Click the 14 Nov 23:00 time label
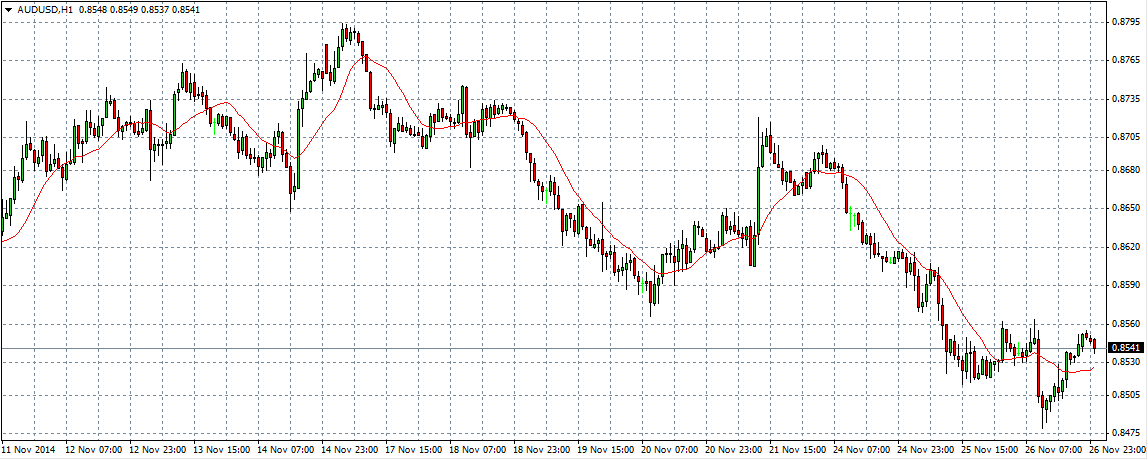 351,450
